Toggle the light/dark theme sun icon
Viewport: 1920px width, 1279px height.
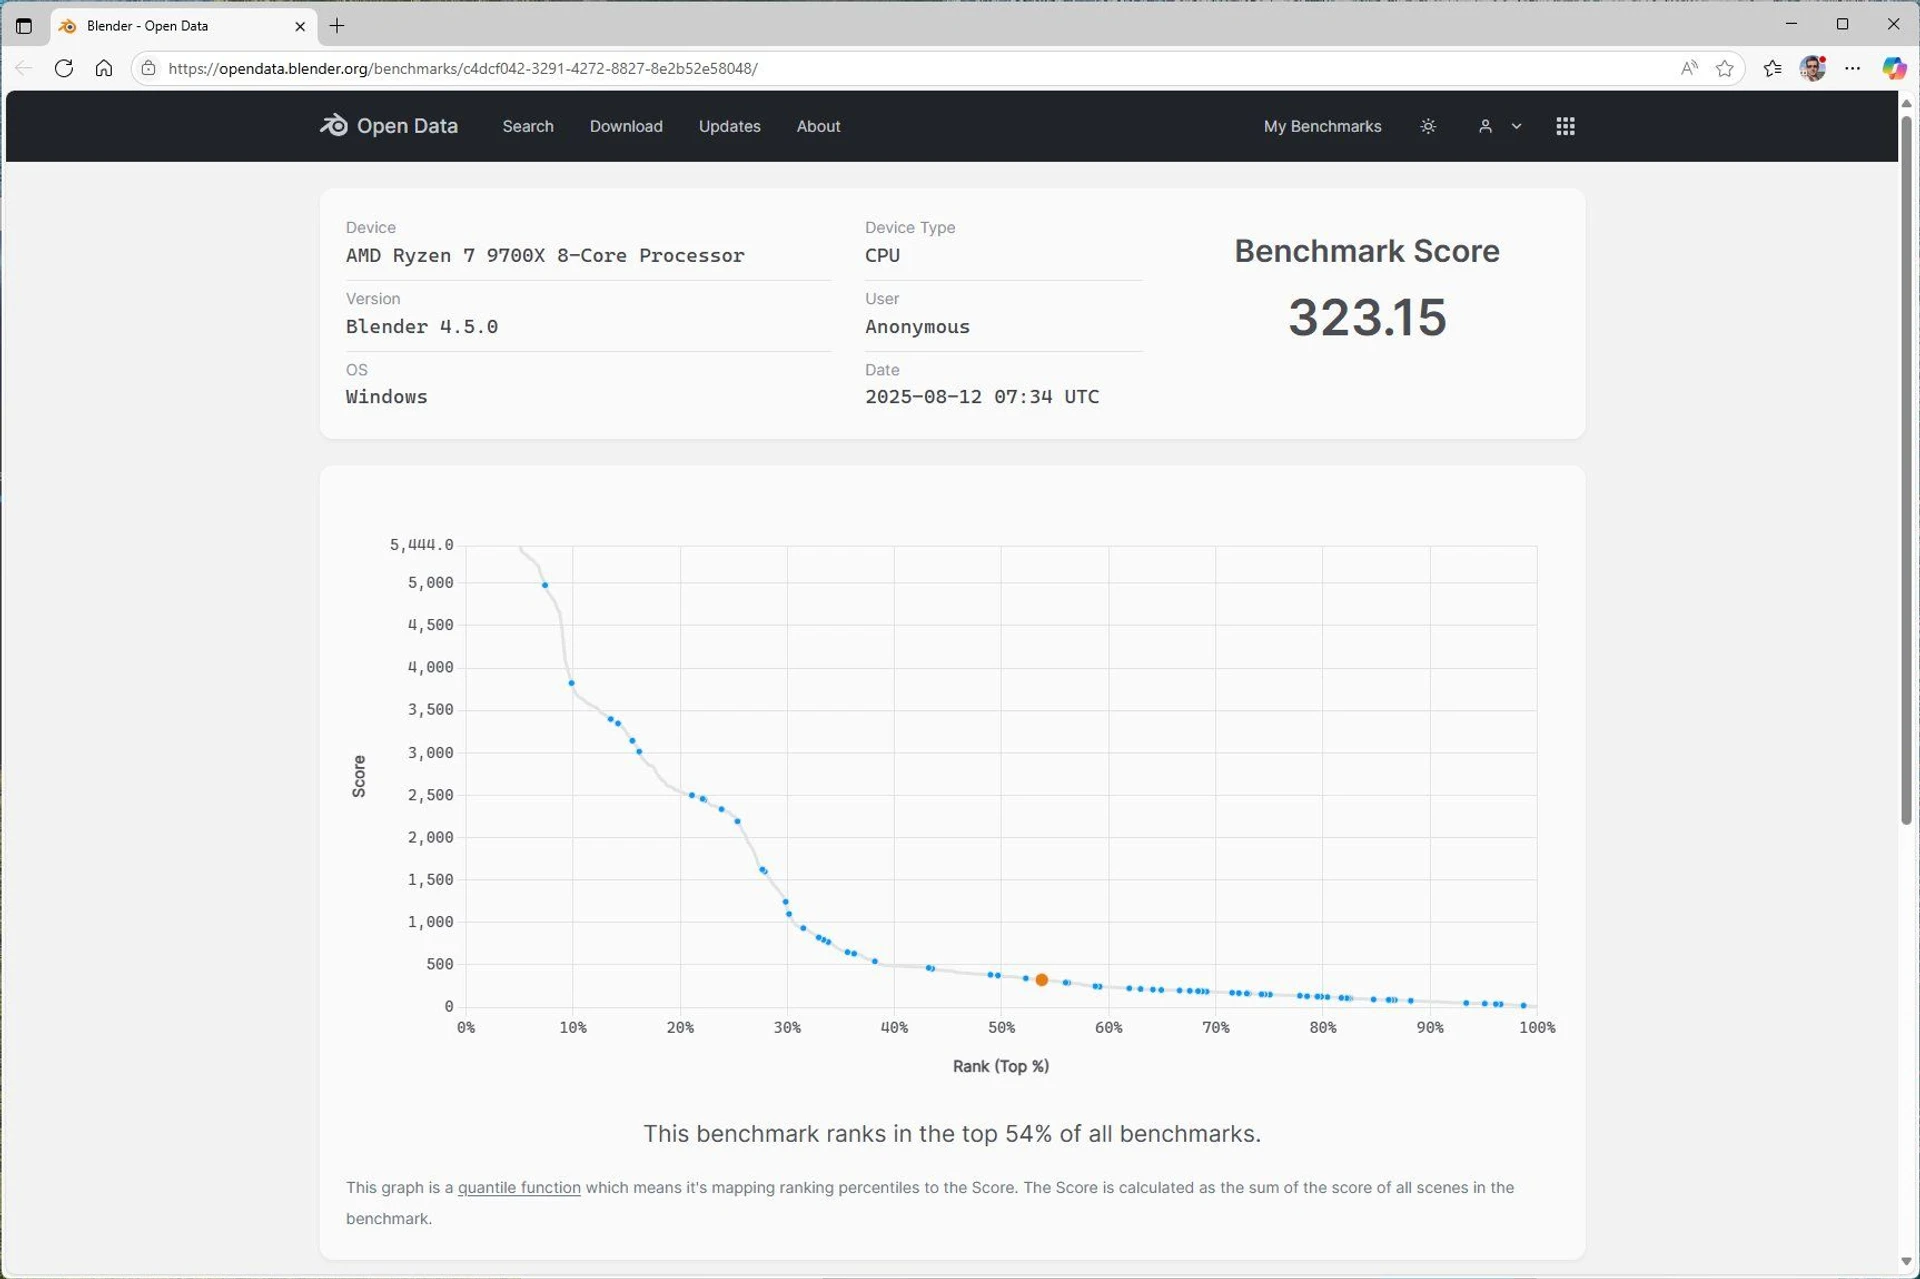[x=1428, y=126]
